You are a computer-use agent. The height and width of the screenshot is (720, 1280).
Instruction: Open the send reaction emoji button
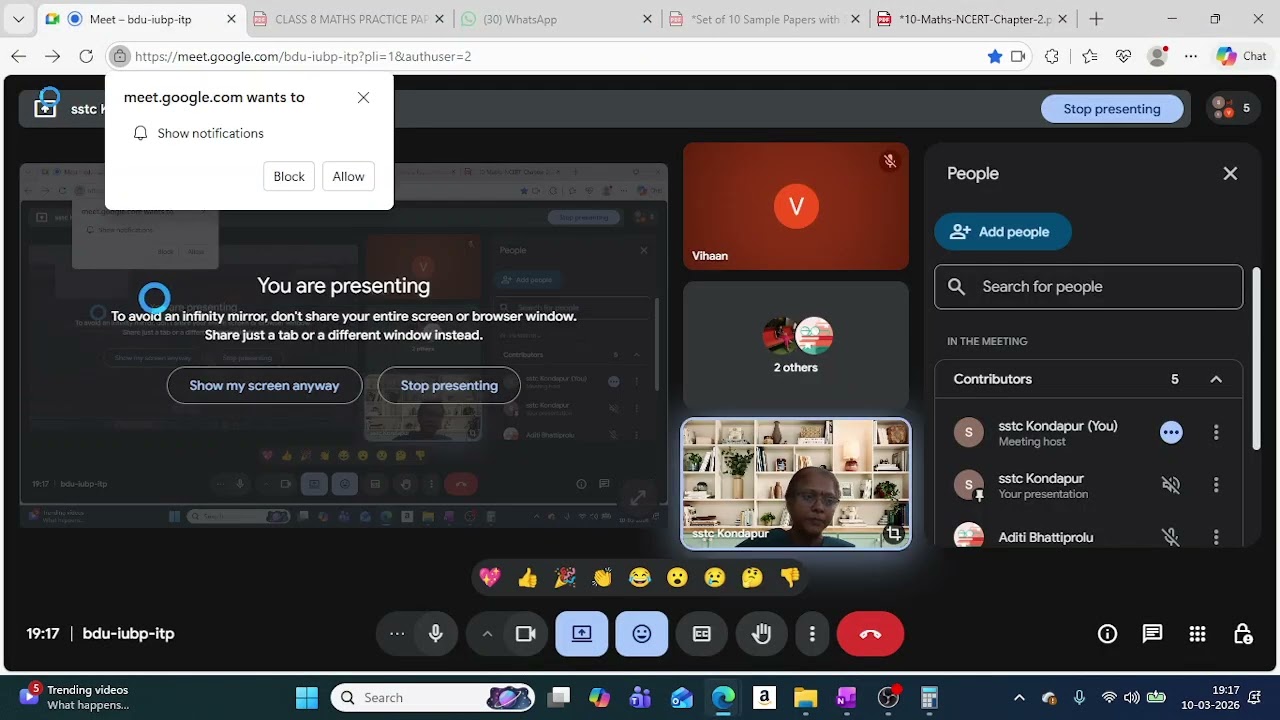point(642,634)
